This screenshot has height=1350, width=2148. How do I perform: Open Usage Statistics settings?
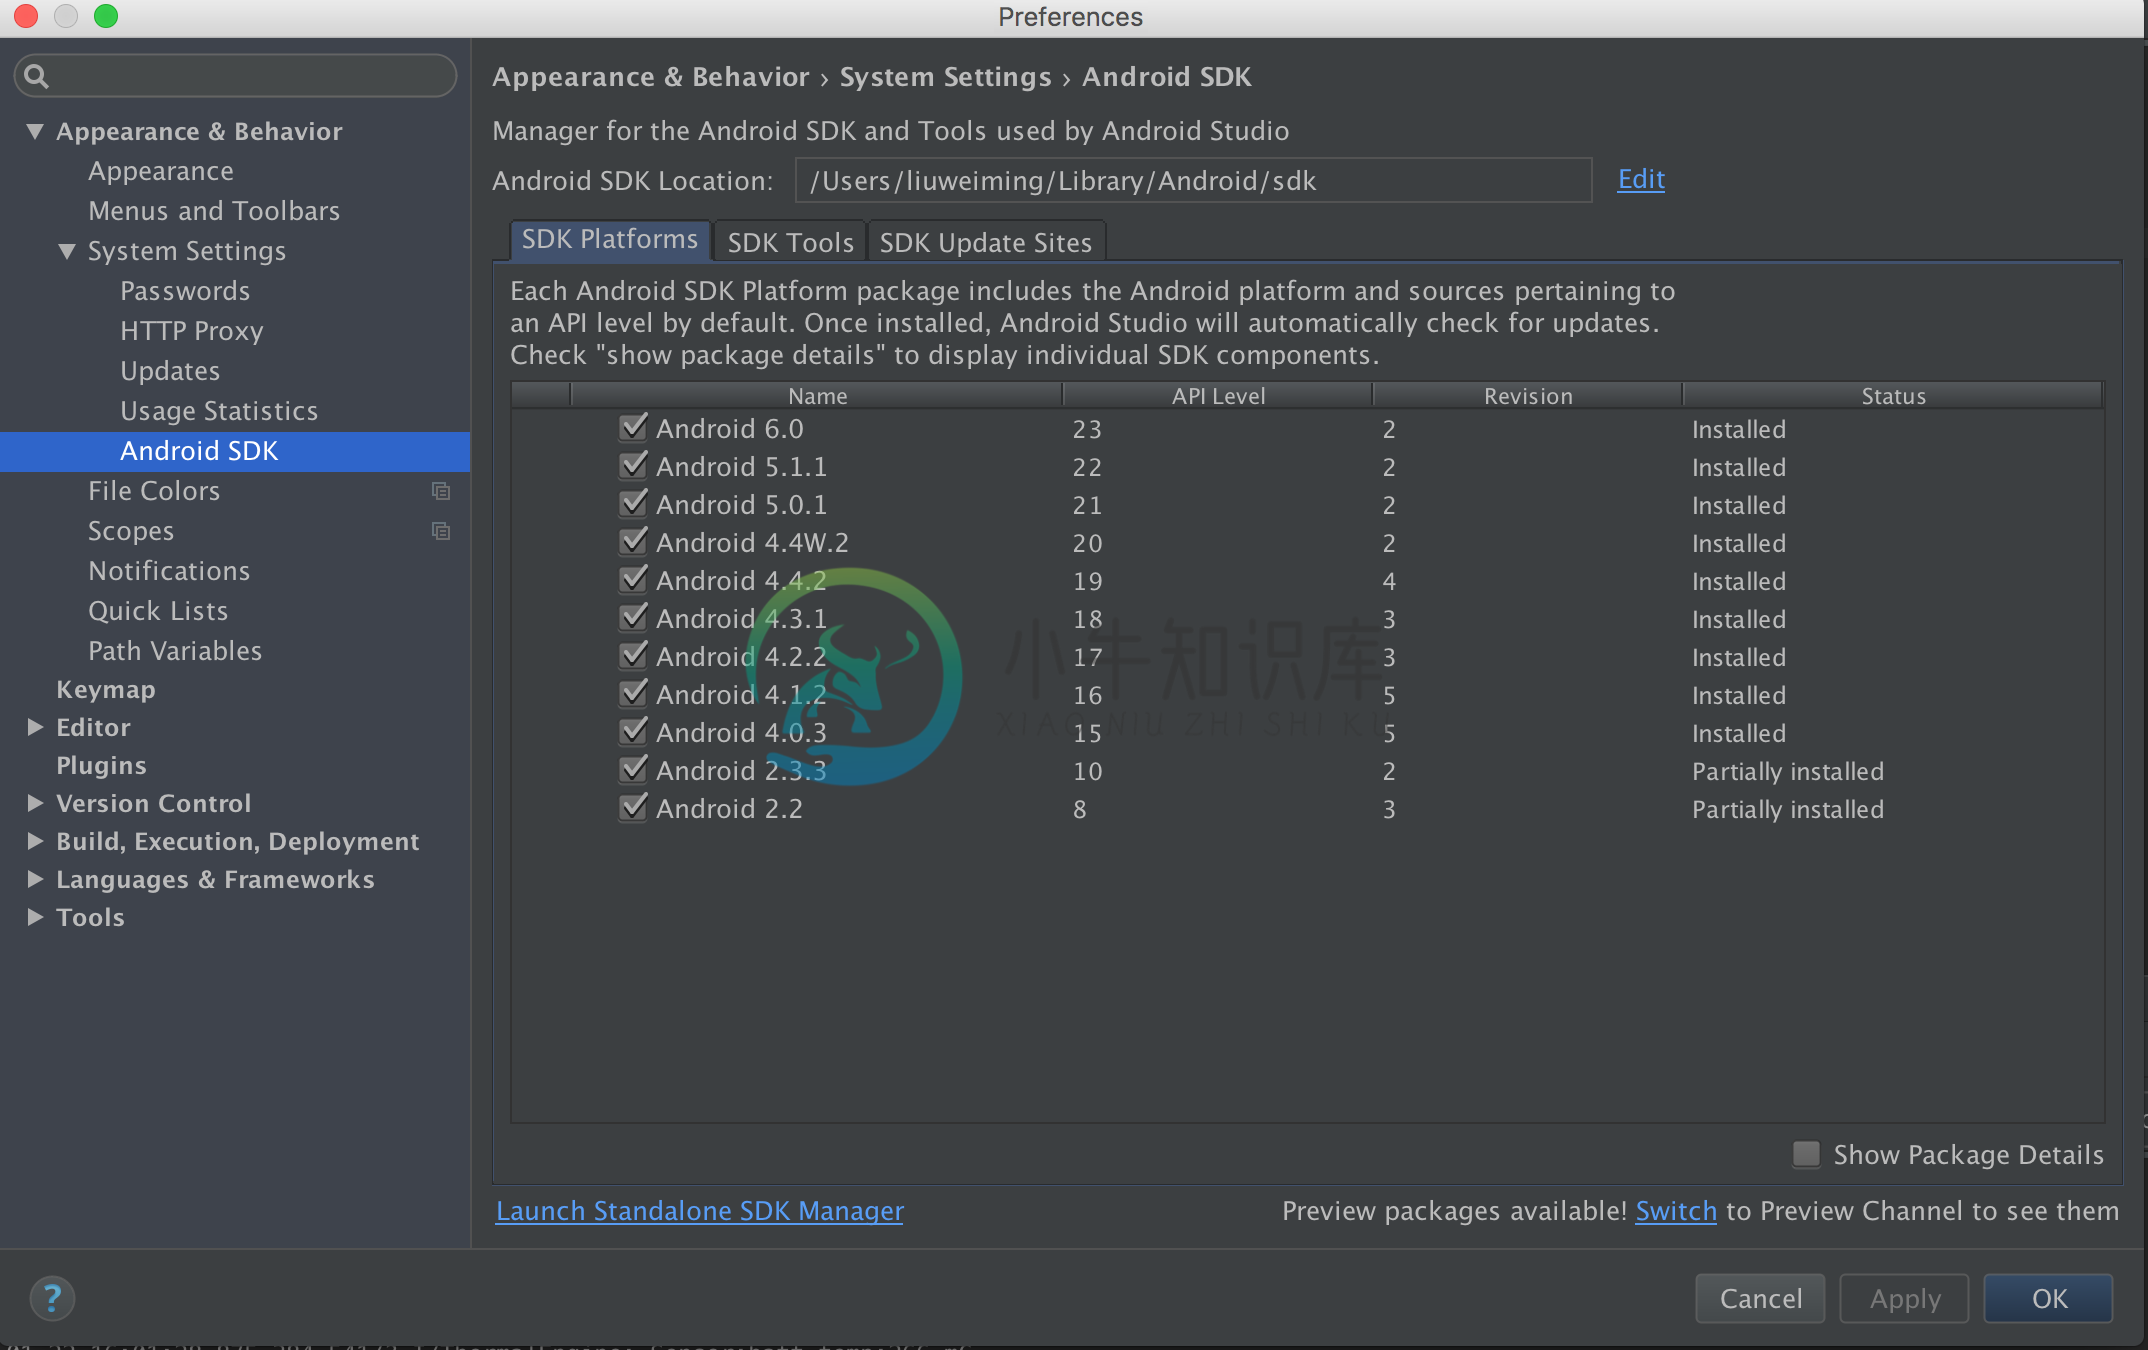(219, 411)
